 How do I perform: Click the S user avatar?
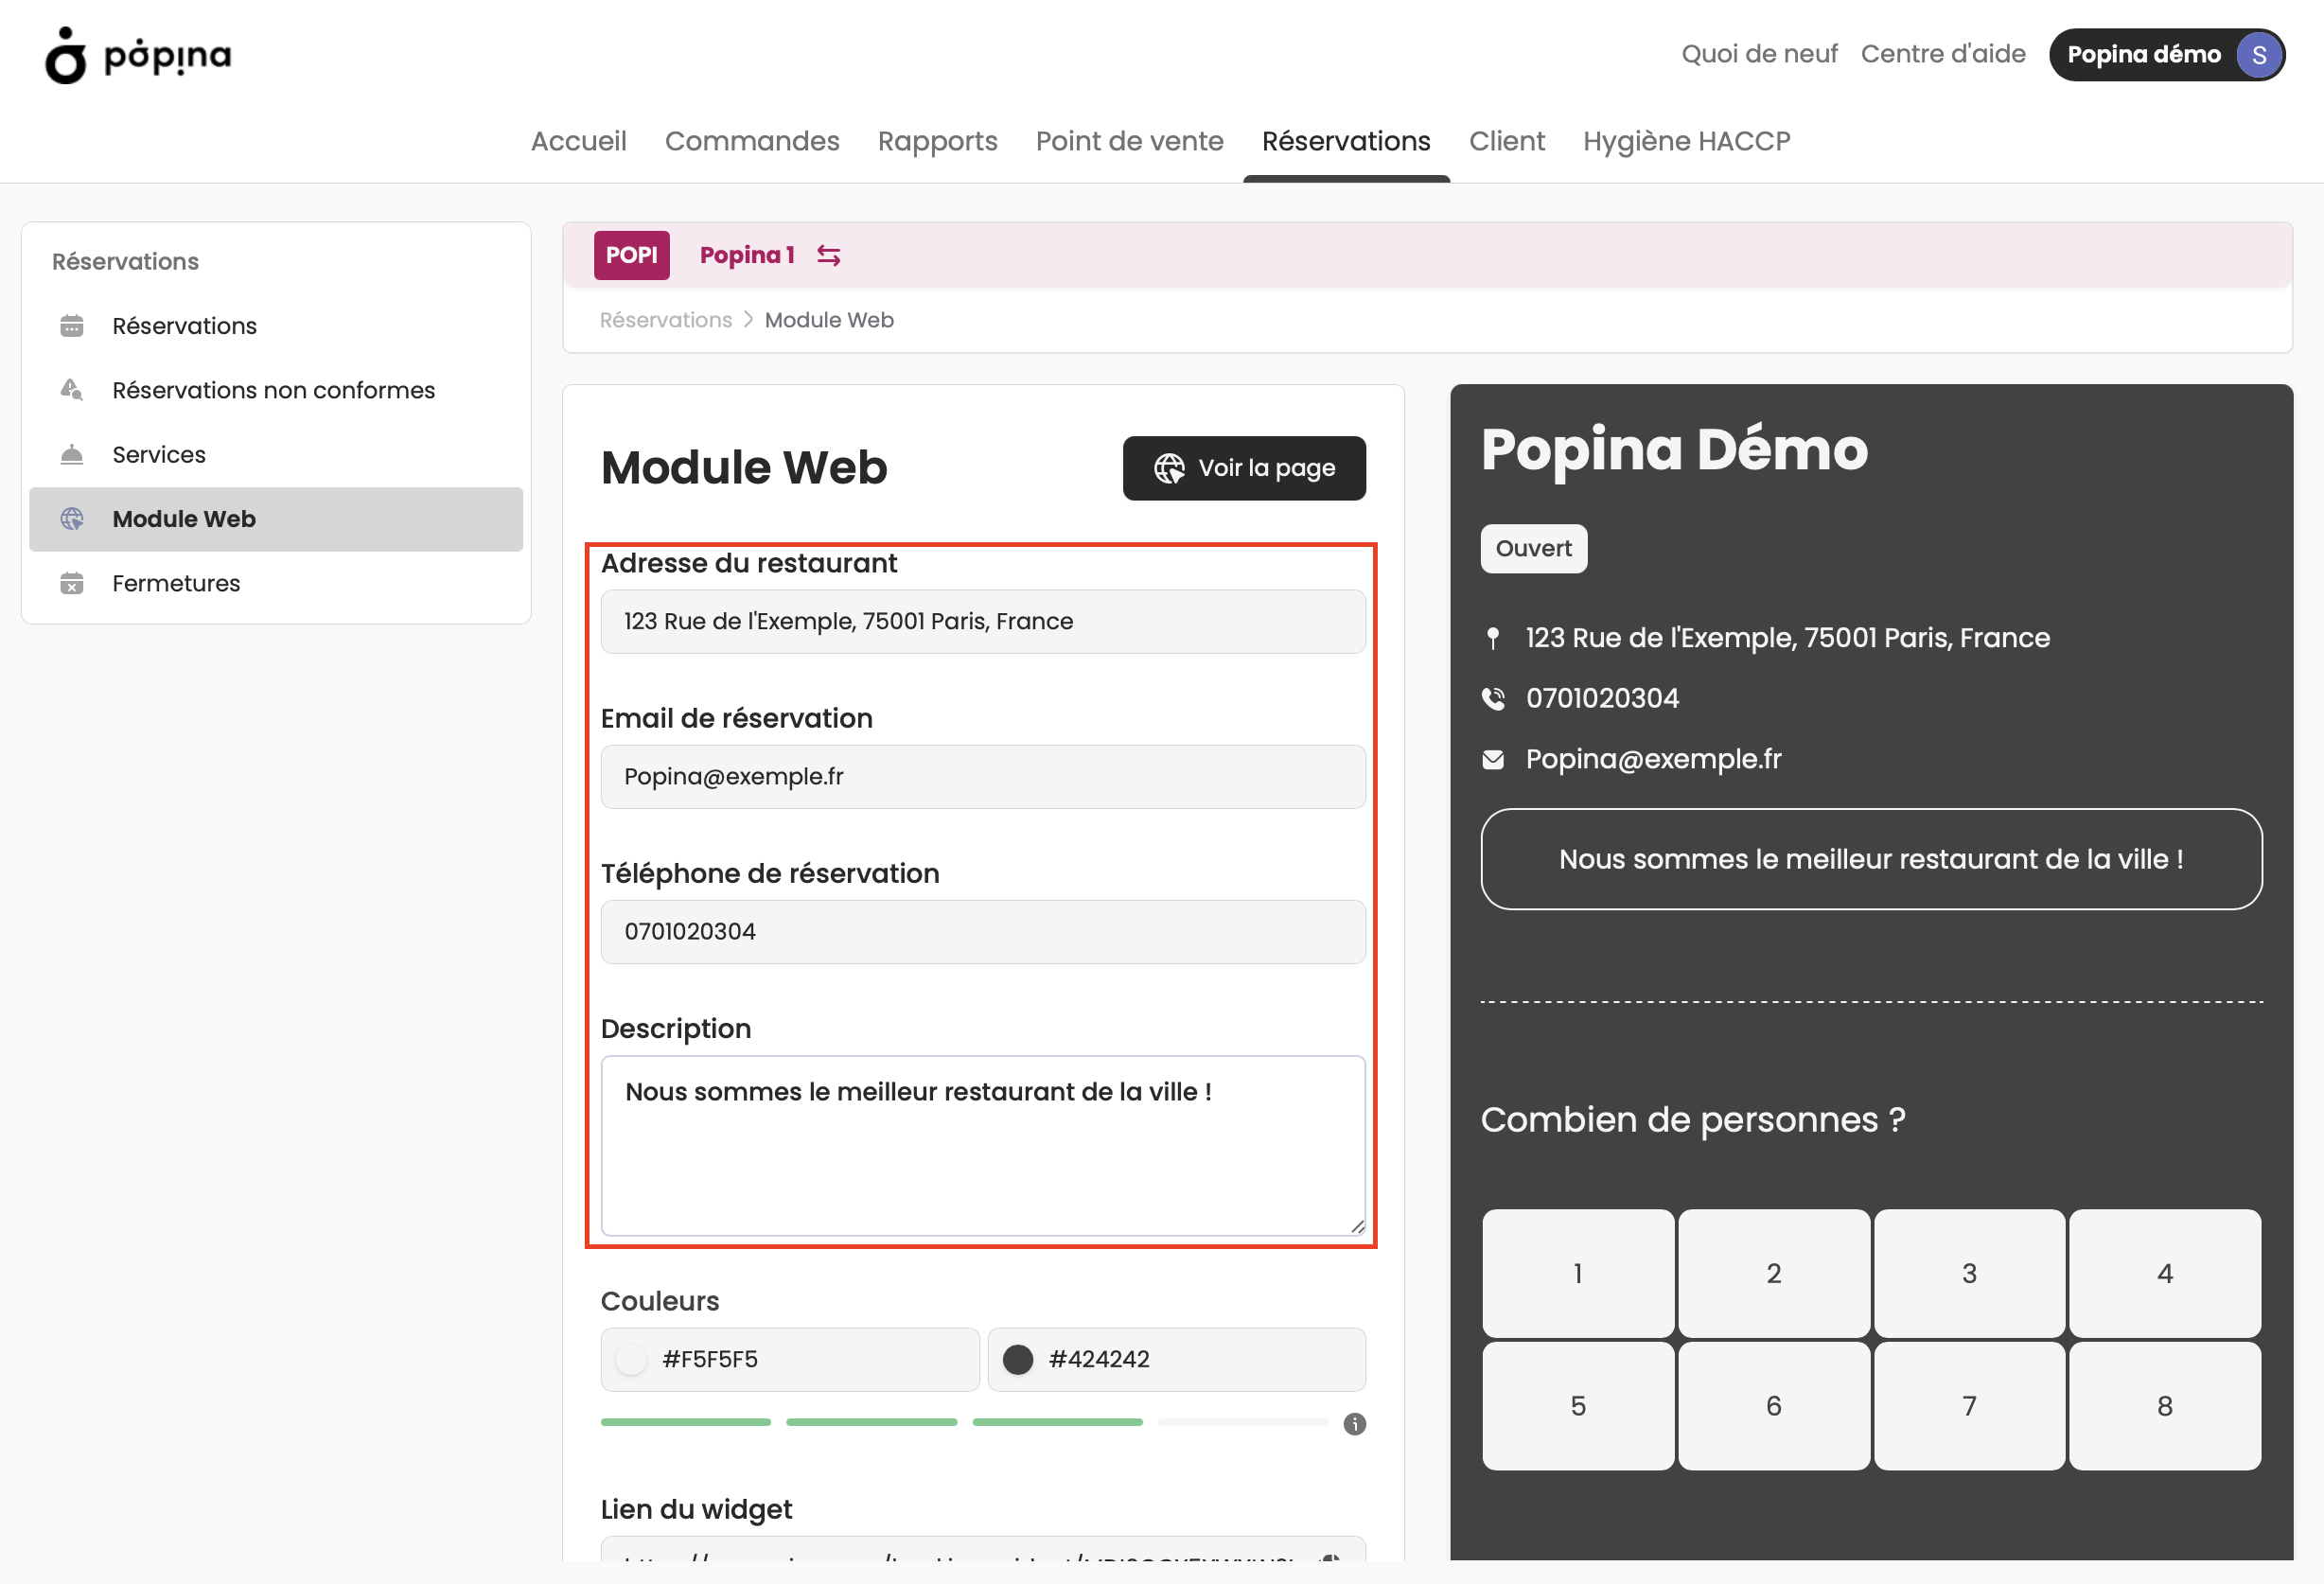[x=2258, y=55]
